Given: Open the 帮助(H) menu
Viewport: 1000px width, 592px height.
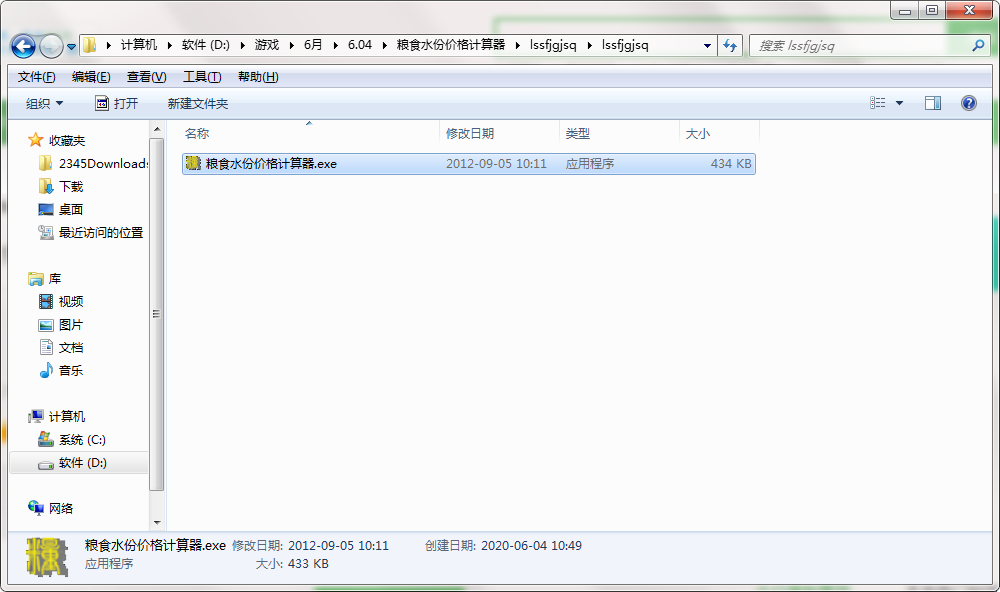Looking at the screenshot, I should click(258, 77).
